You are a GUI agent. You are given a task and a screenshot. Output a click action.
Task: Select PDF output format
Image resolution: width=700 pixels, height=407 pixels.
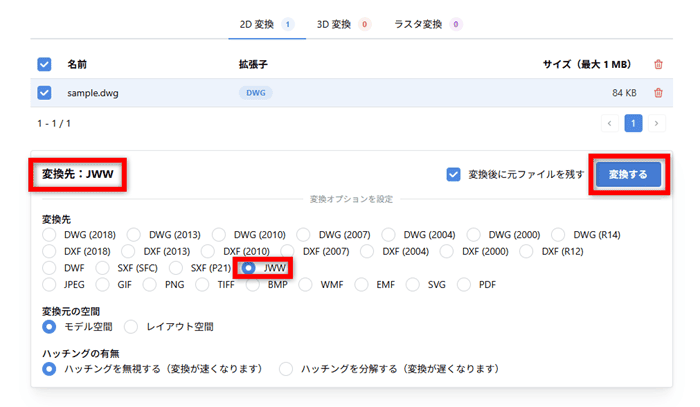[x=464, y=285]
